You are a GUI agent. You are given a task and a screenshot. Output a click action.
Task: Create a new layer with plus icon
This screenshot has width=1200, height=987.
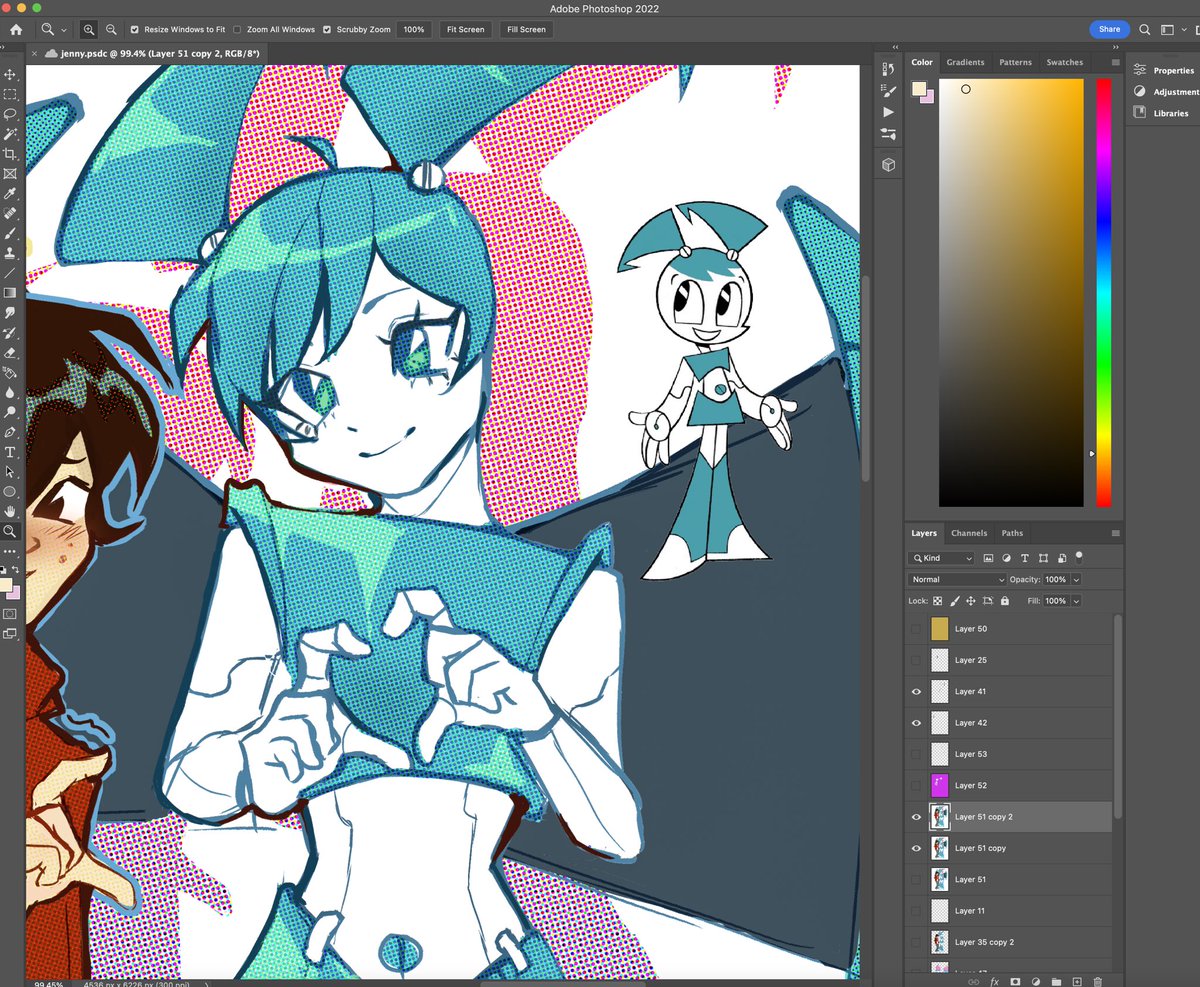coord(1077,982)
